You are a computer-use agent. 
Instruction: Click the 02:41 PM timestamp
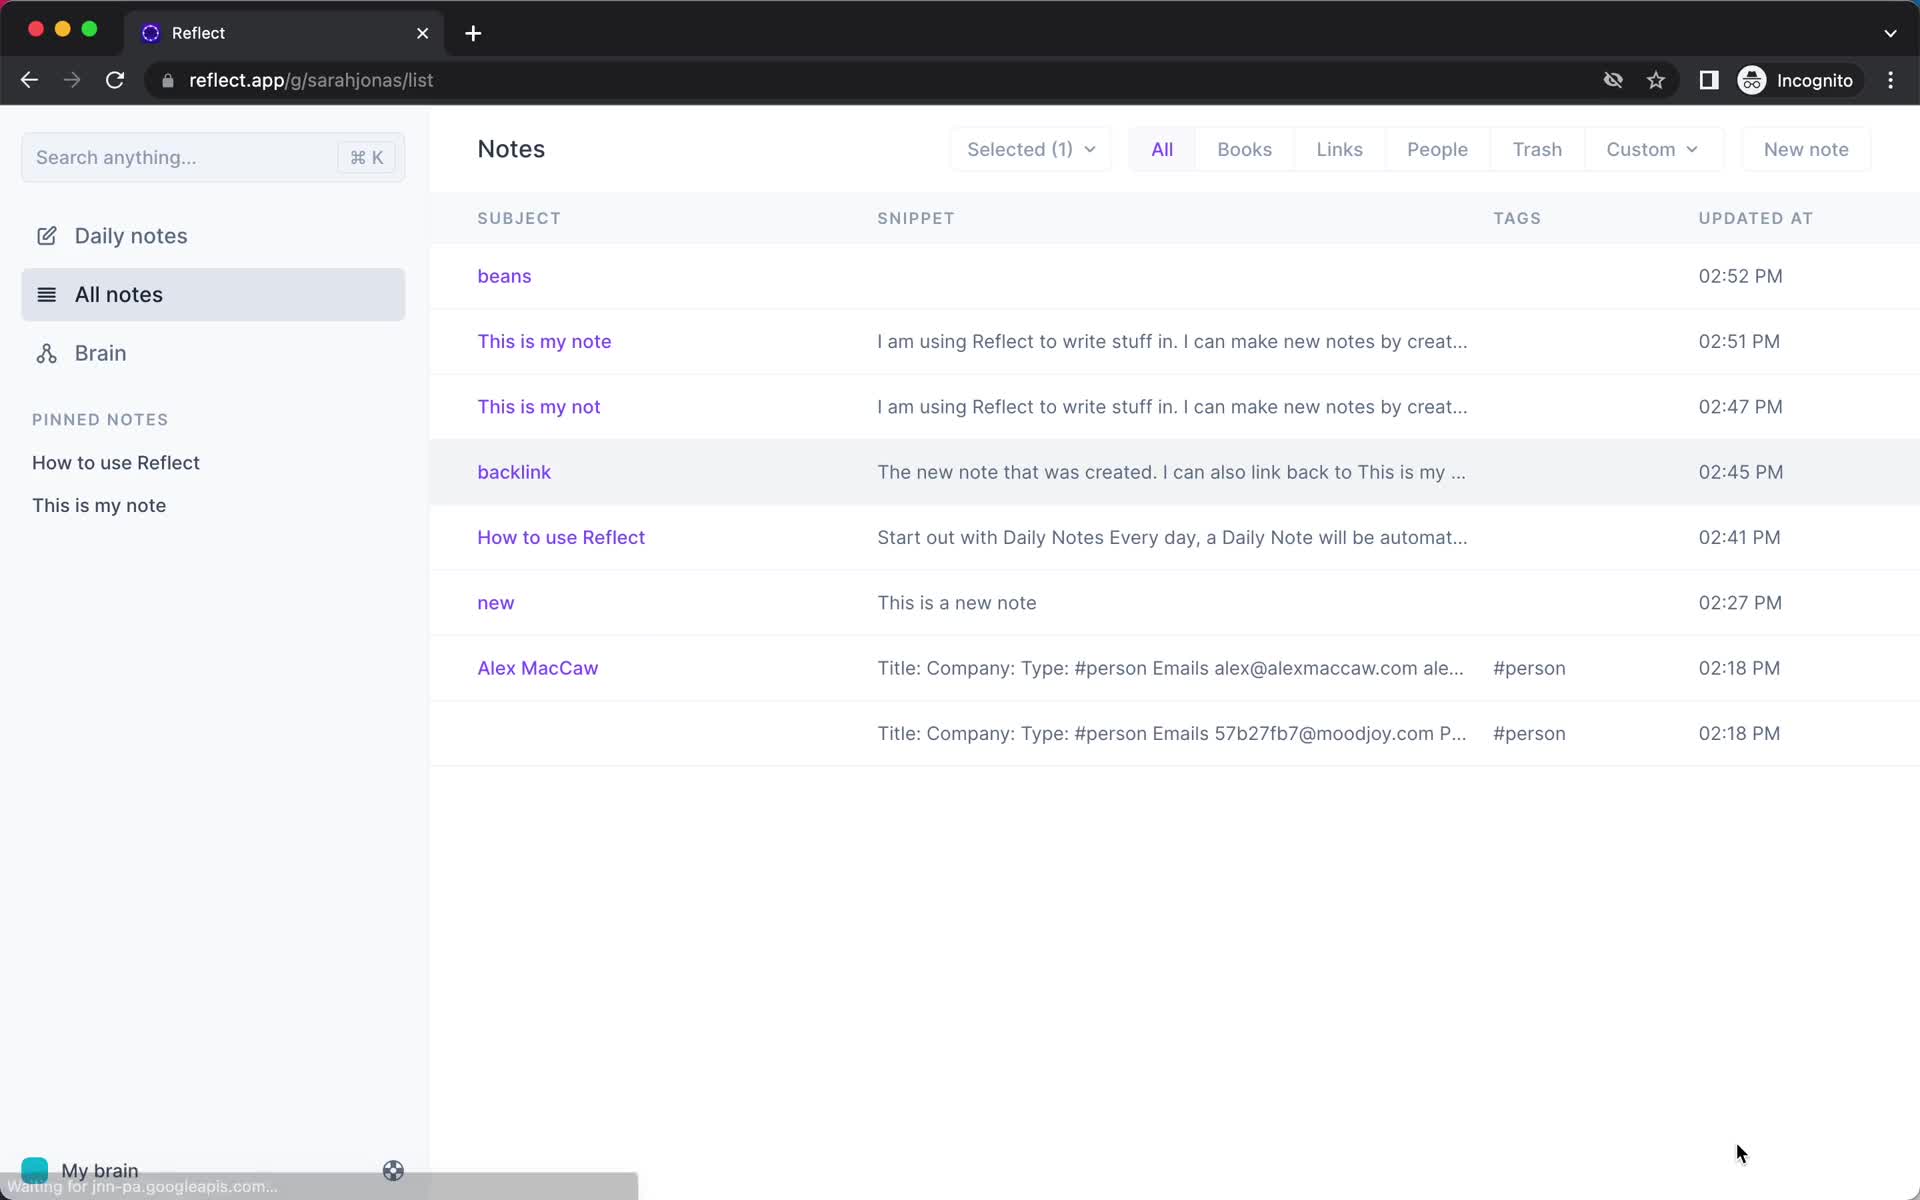[x=1739, y=537]
